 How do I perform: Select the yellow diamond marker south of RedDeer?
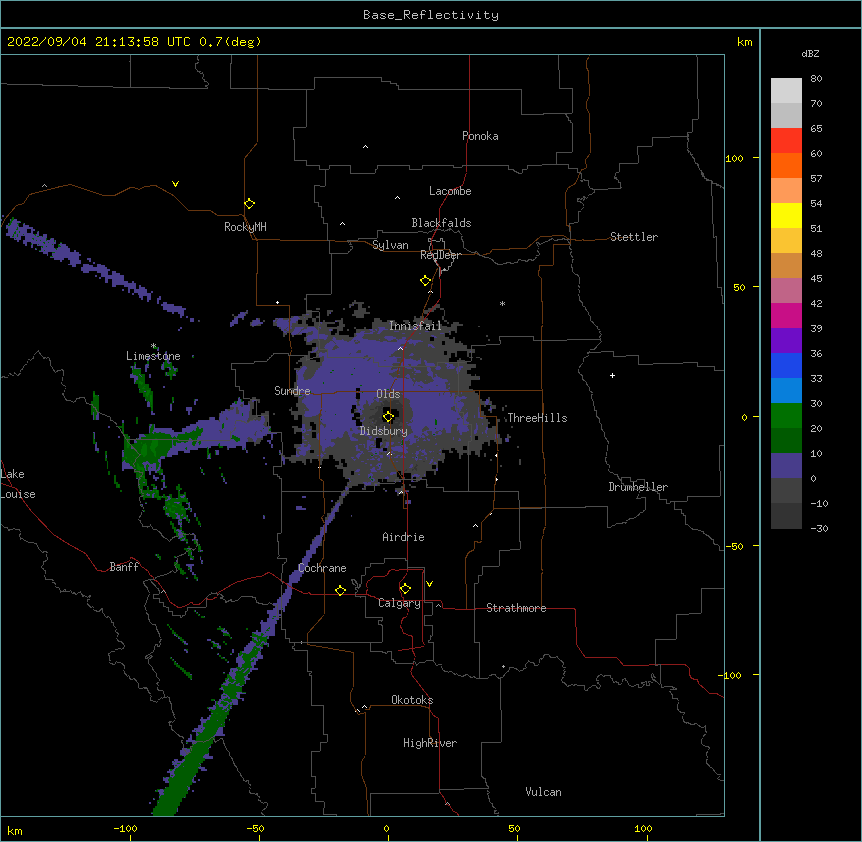click(425, 281)
